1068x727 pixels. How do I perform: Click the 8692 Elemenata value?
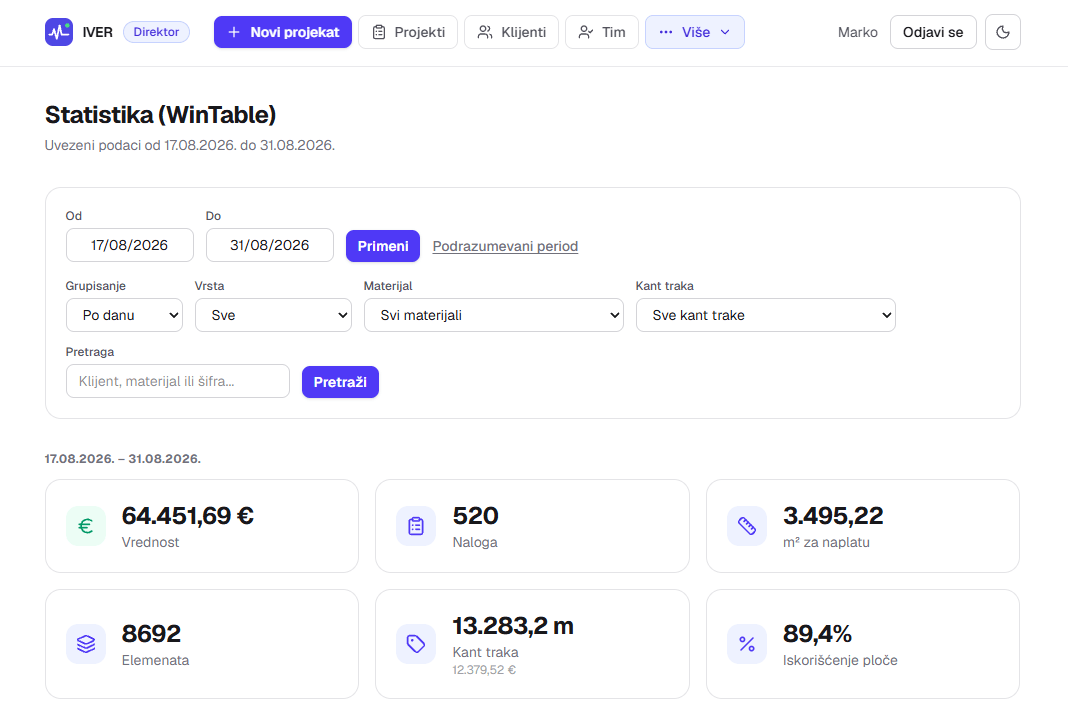151,634
